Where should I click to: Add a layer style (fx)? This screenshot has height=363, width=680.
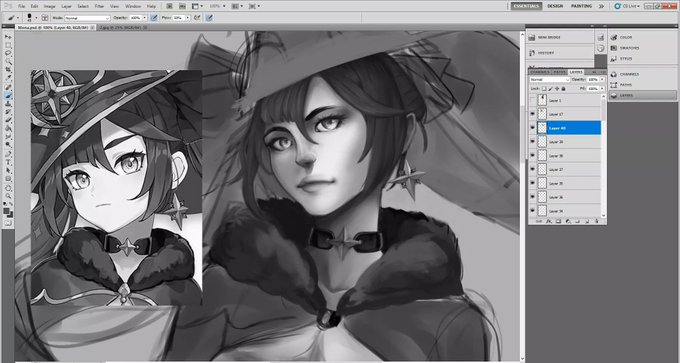pos(549,221)
